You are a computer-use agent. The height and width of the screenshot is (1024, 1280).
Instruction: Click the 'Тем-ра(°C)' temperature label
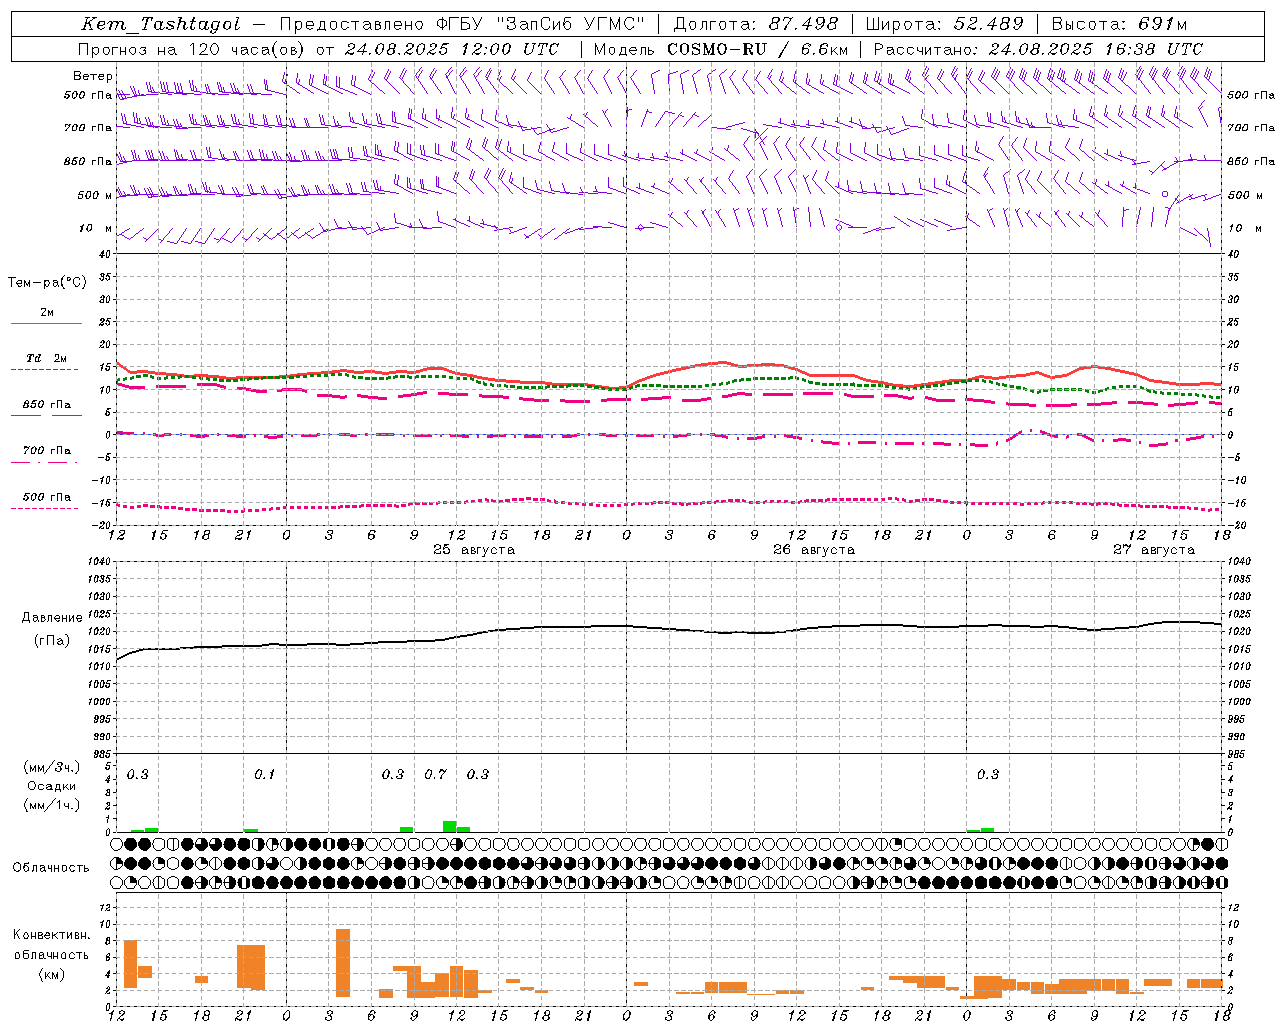(47, 283)
